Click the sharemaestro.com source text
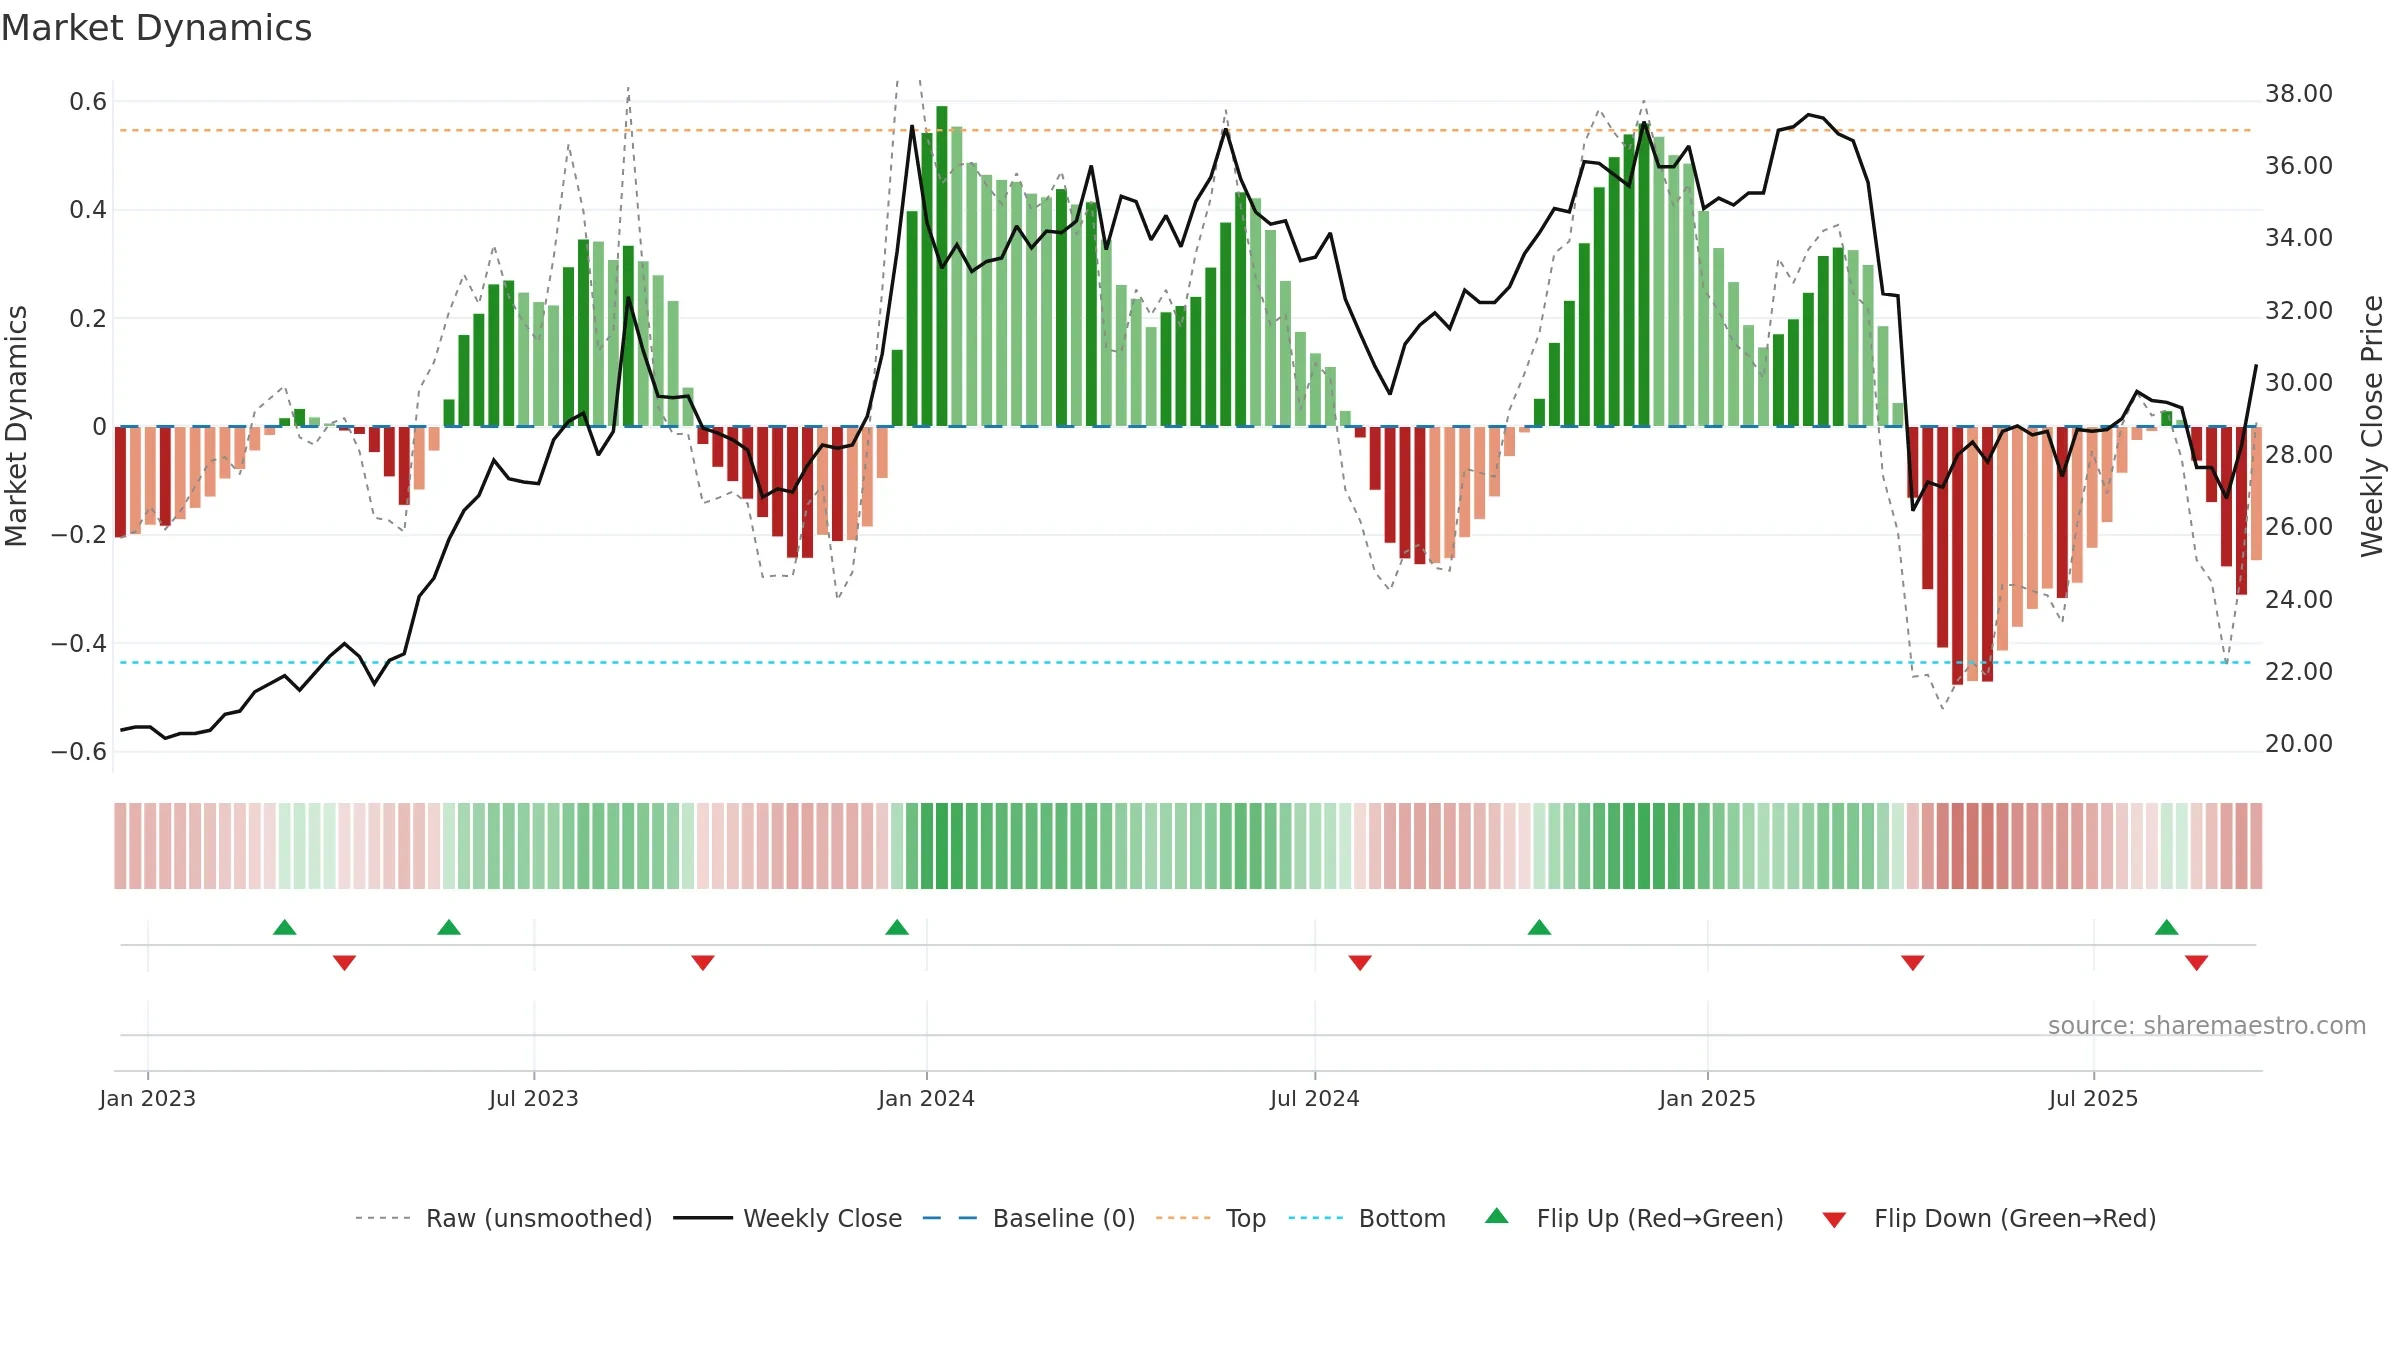 pos(2207,1025)
